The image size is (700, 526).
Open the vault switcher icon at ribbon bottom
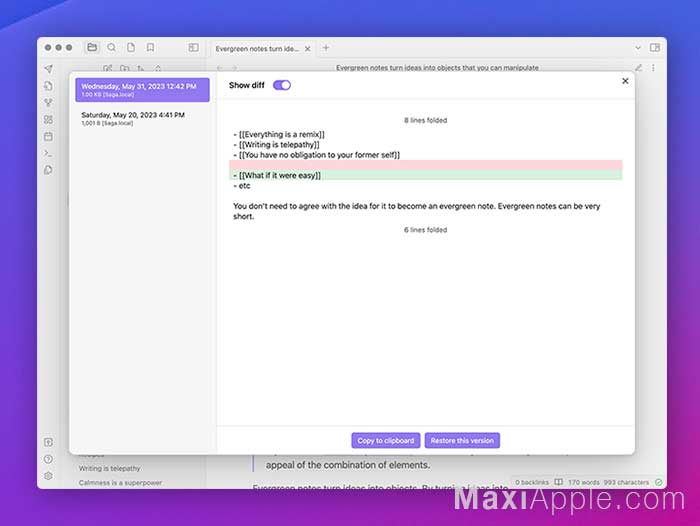point(48,442)
